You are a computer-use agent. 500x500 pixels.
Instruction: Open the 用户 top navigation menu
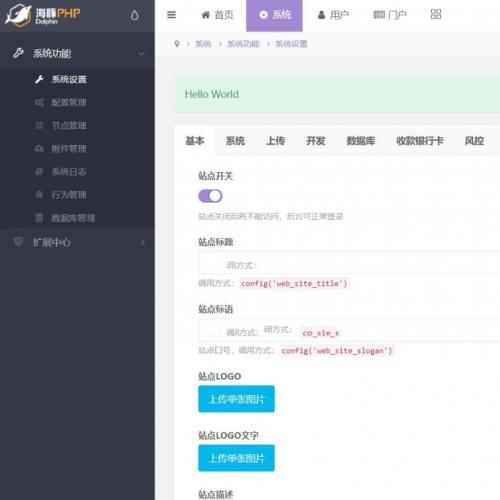point(333,15)
